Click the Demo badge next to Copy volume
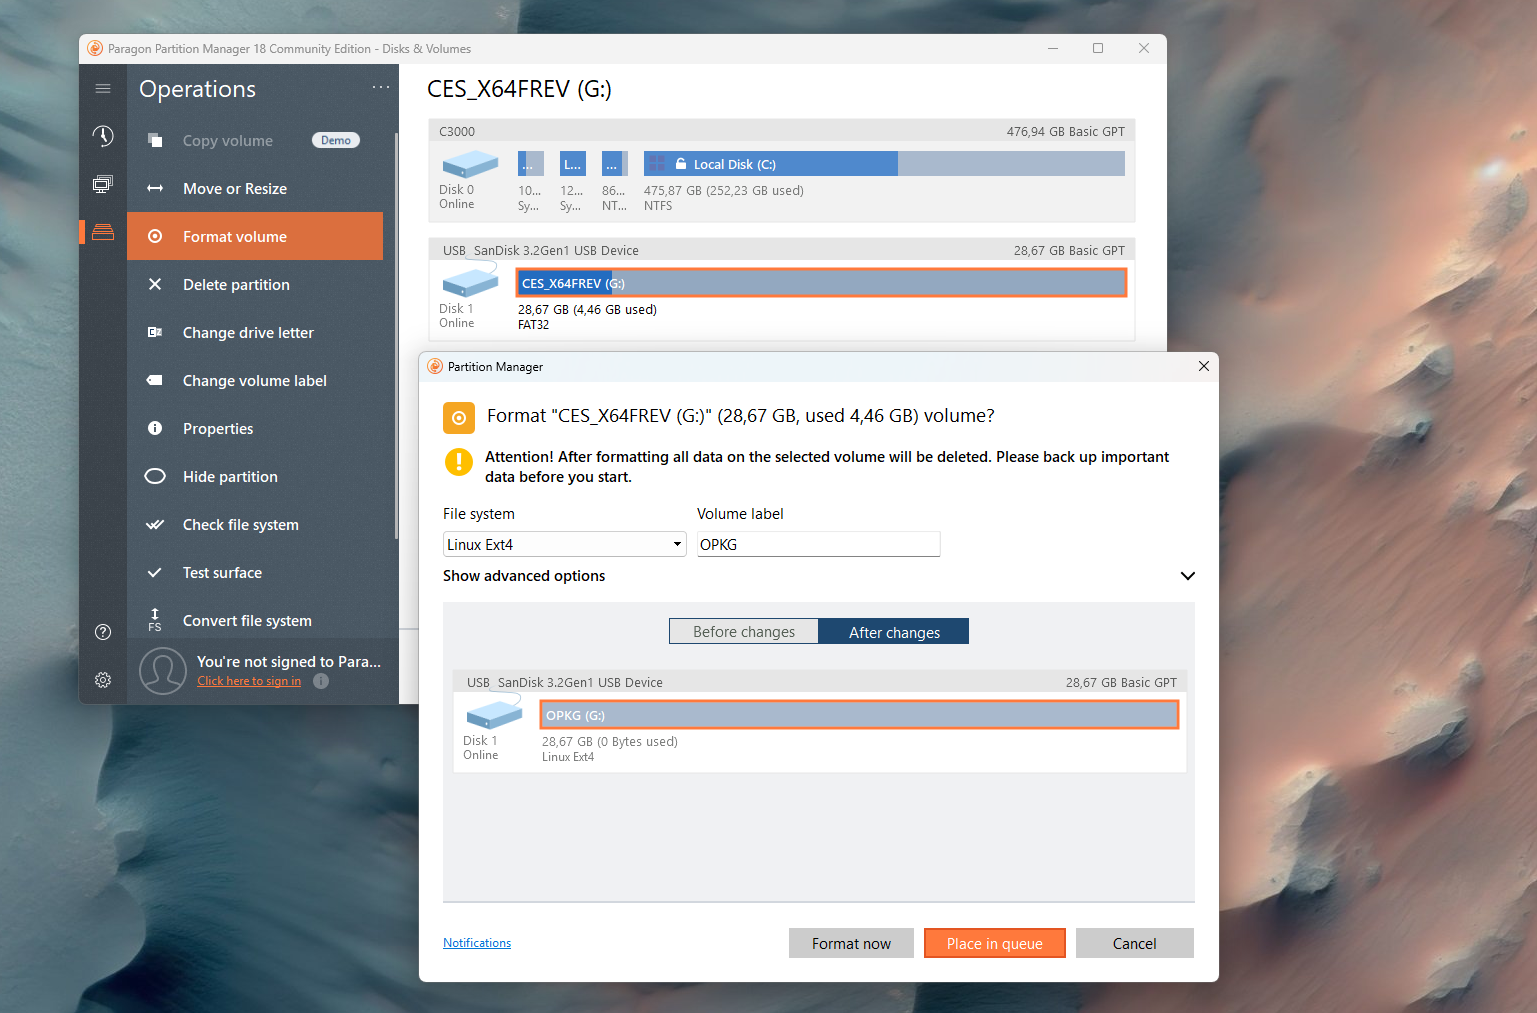1537x1013 pixels. point(336,140)
